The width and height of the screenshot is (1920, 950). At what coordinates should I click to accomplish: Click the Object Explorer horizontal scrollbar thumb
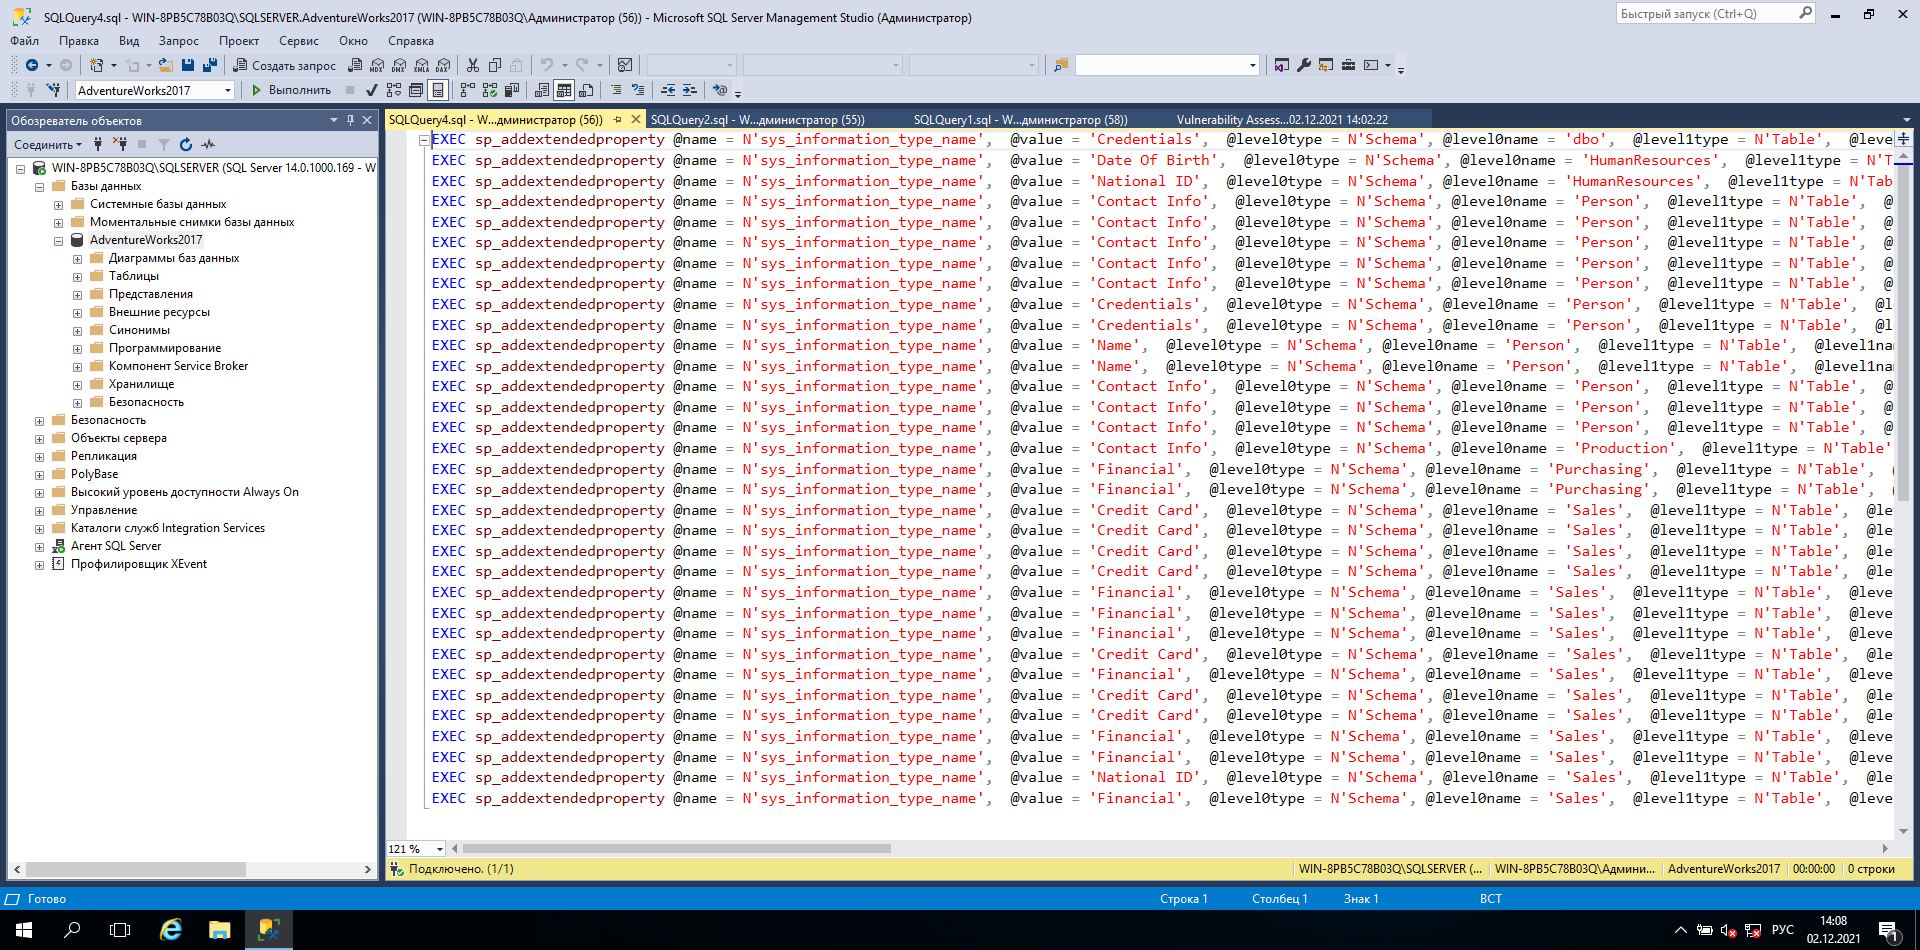click(x=135, y=869)
